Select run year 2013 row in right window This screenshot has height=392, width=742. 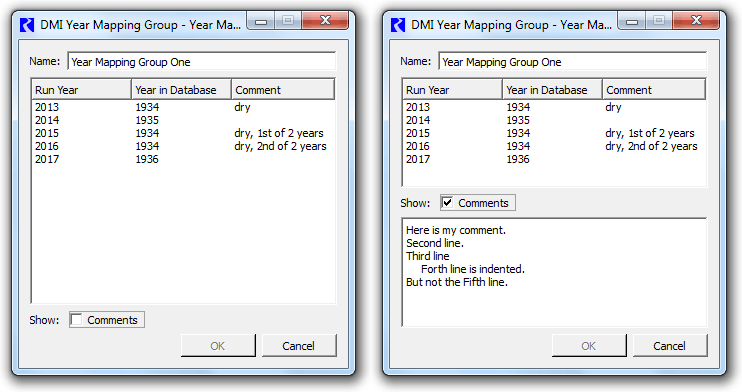[x=554, y=107]
